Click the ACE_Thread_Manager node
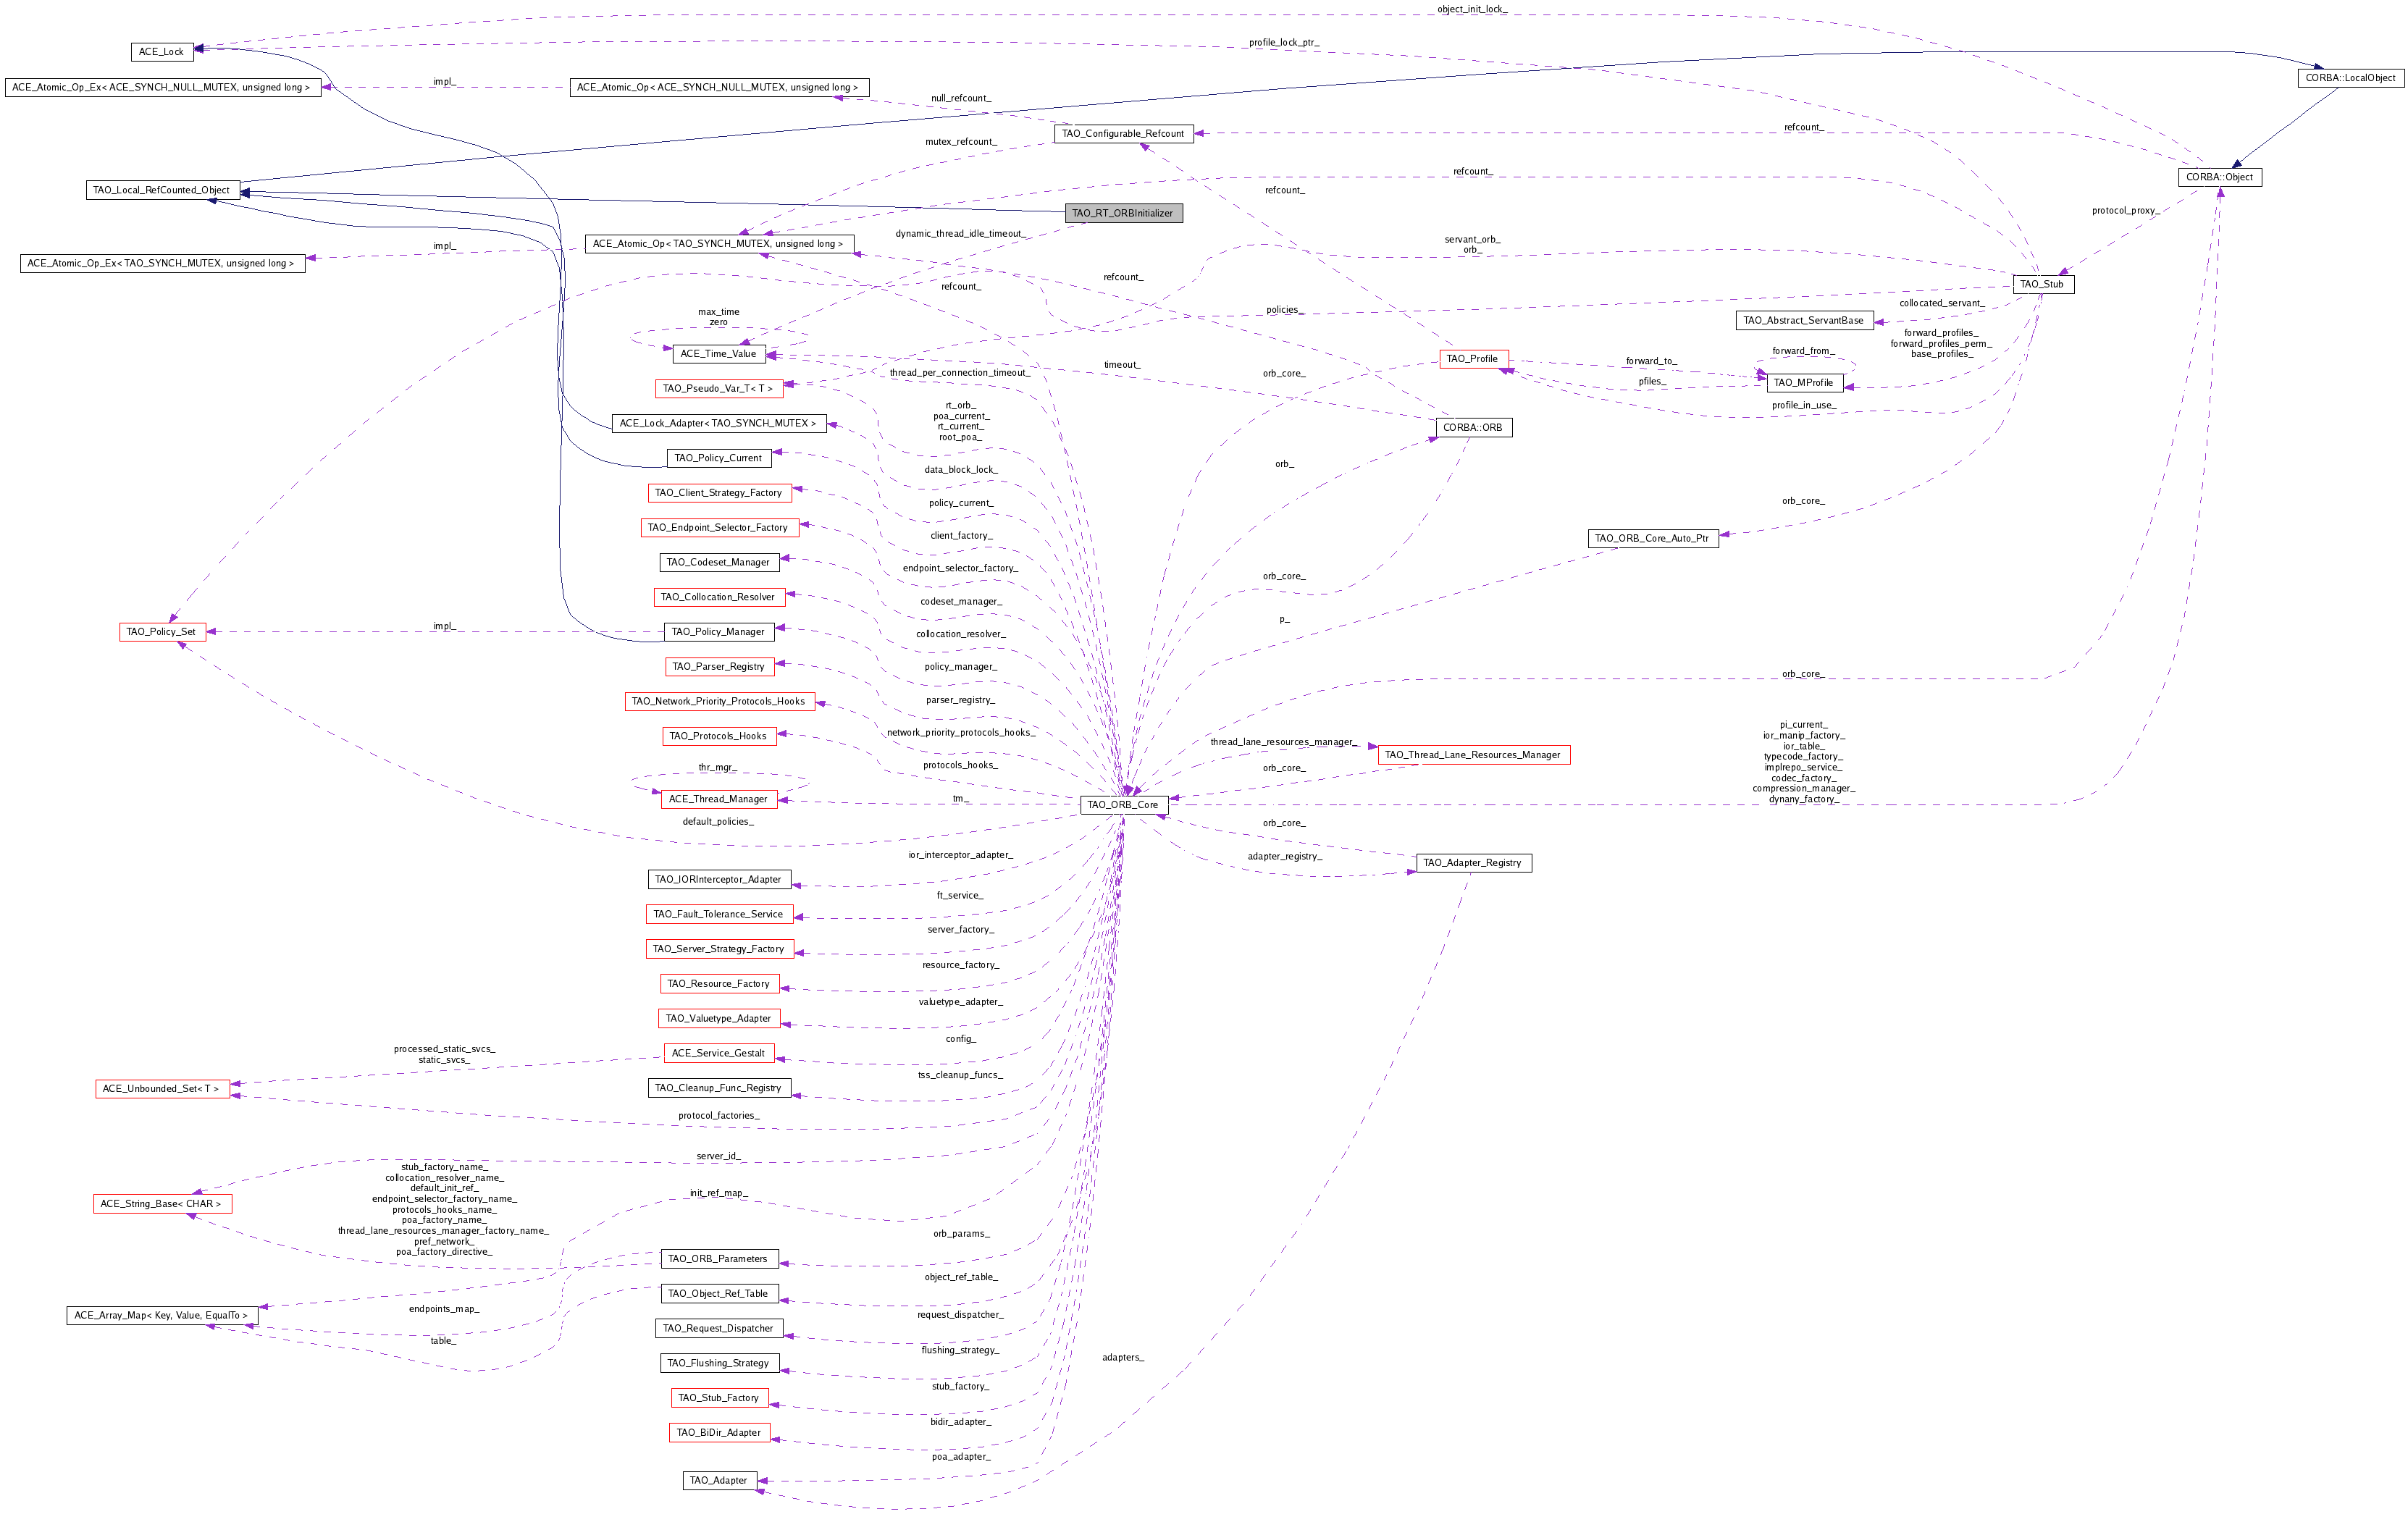Screen dimensions: 2408x1530 click(x=718, y=799)
